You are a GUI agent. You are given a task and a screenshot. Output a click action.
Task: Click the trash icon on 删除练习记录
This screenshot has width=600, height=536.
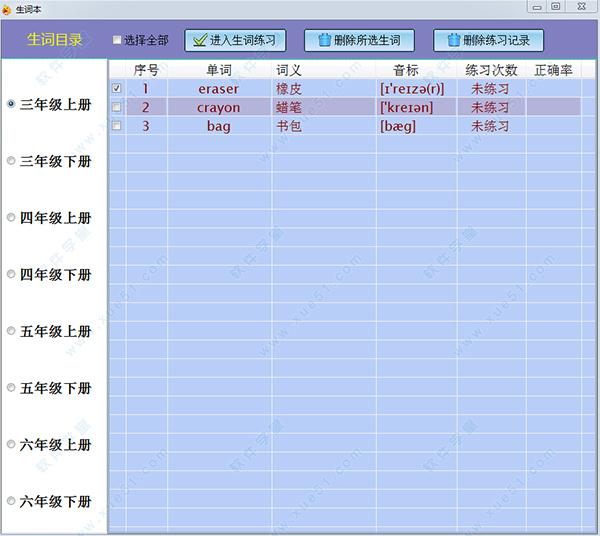[x=454, y=40]
